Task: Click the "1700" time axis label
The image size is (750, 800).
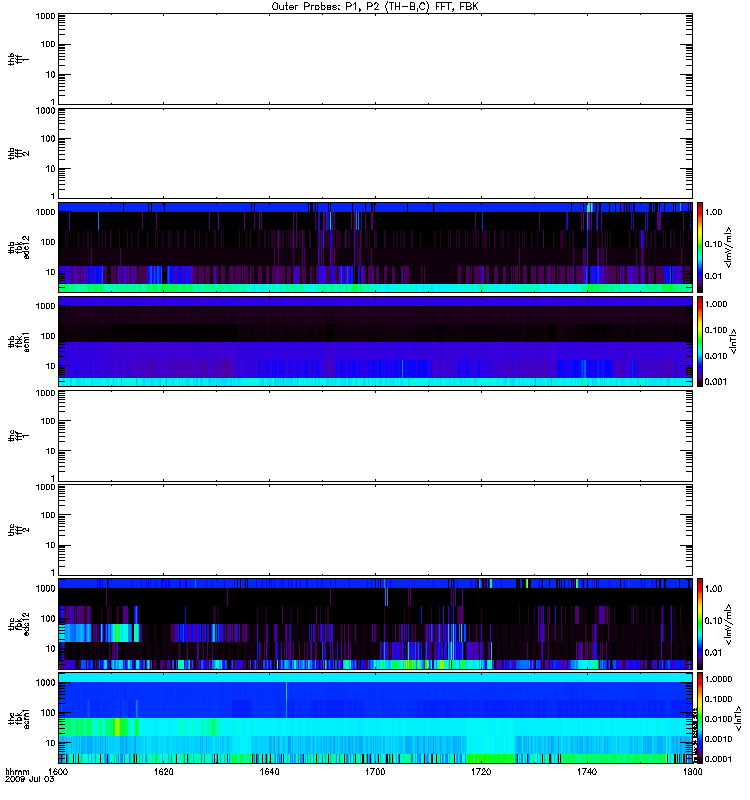Action: (x=375, y=771)
